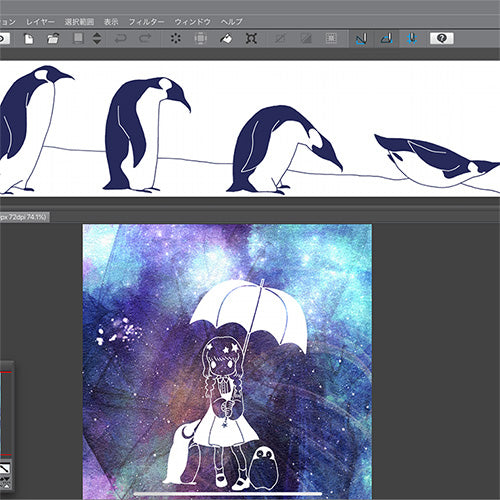Click the Clear Outside Selection icon
This screenshot has height=500, width=500.
[x=200, y=39]
